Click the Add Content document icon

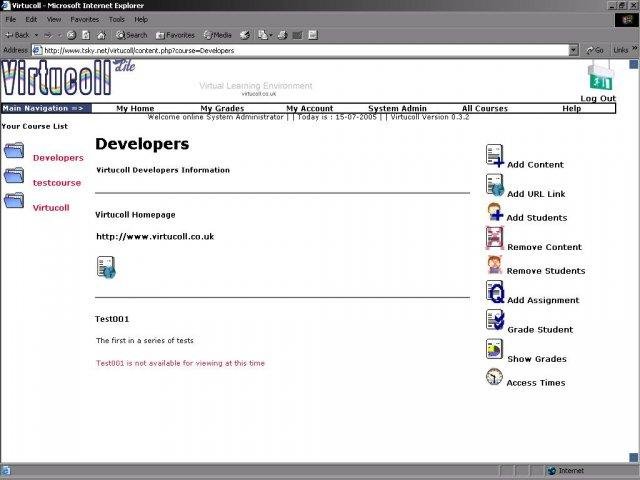pyautogui.click(x=495, y=156)
